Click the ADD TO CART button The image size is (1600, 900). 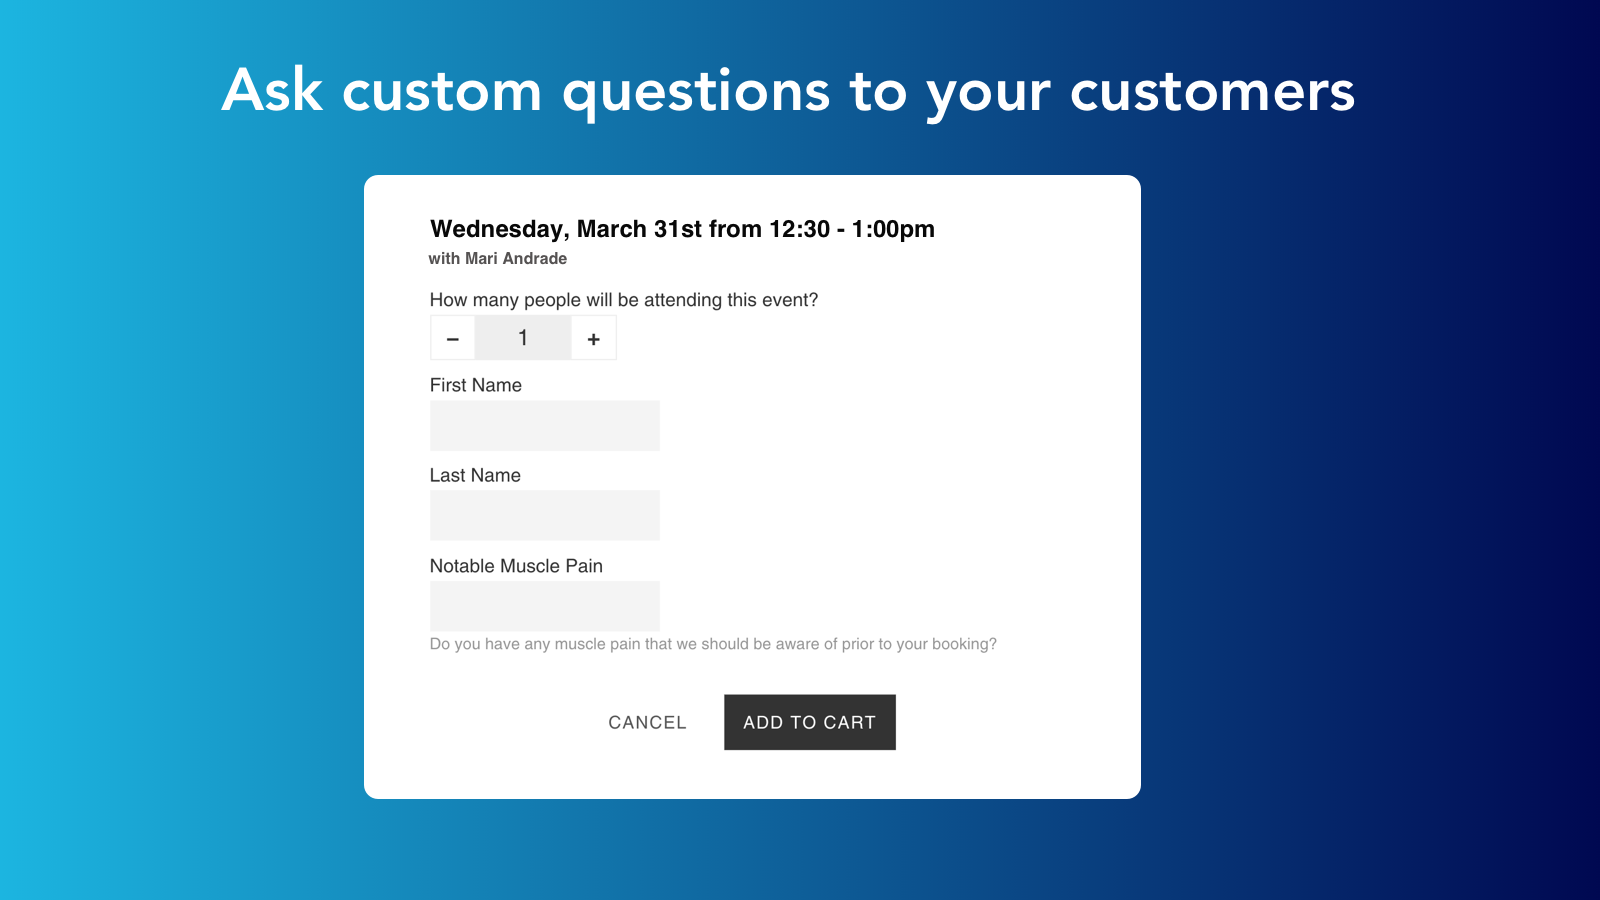809,722
